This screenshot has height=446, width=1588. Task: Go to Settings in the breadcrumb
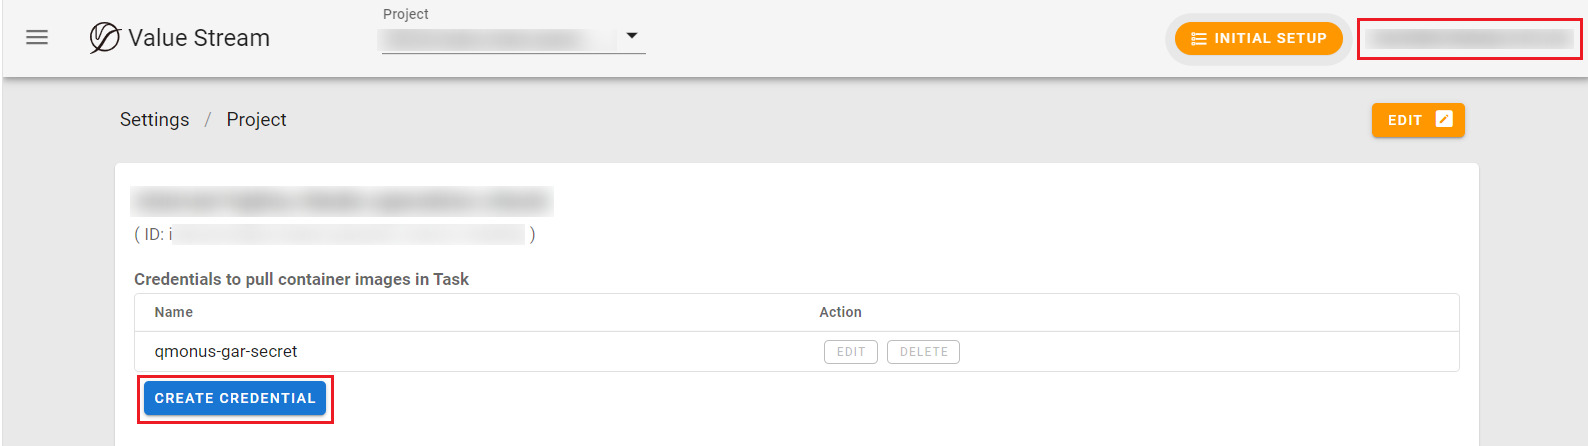pos(154,120)
